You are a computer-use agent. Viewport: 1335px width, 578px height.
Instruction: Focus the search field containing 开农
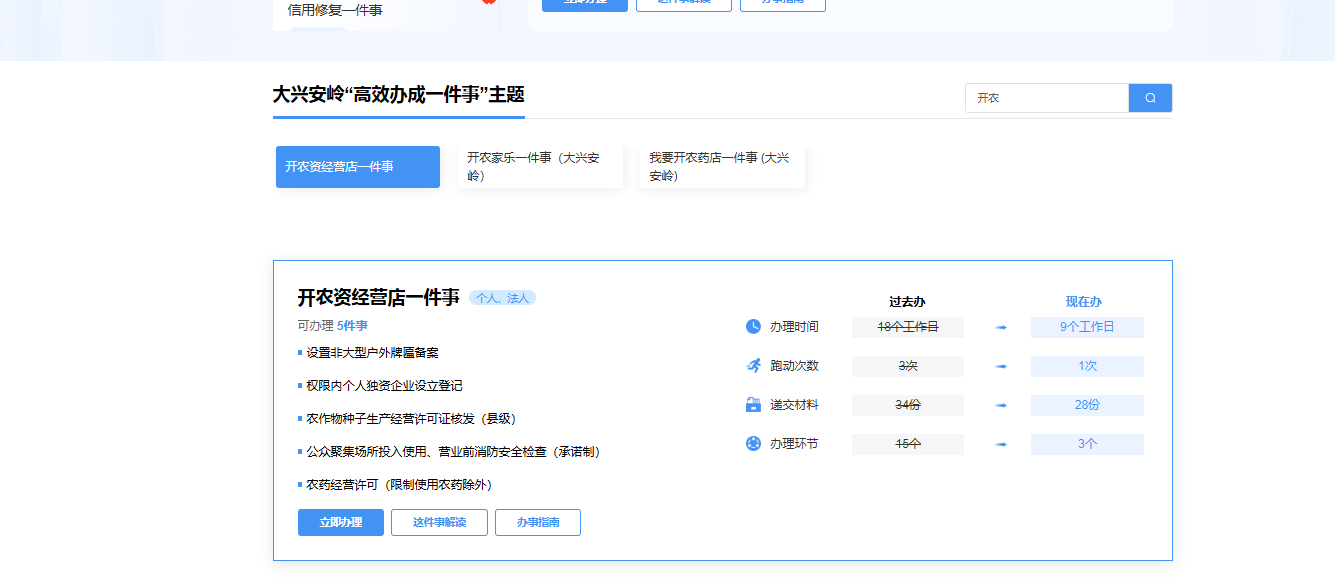pyautogui.click(x=1046, y=98)
